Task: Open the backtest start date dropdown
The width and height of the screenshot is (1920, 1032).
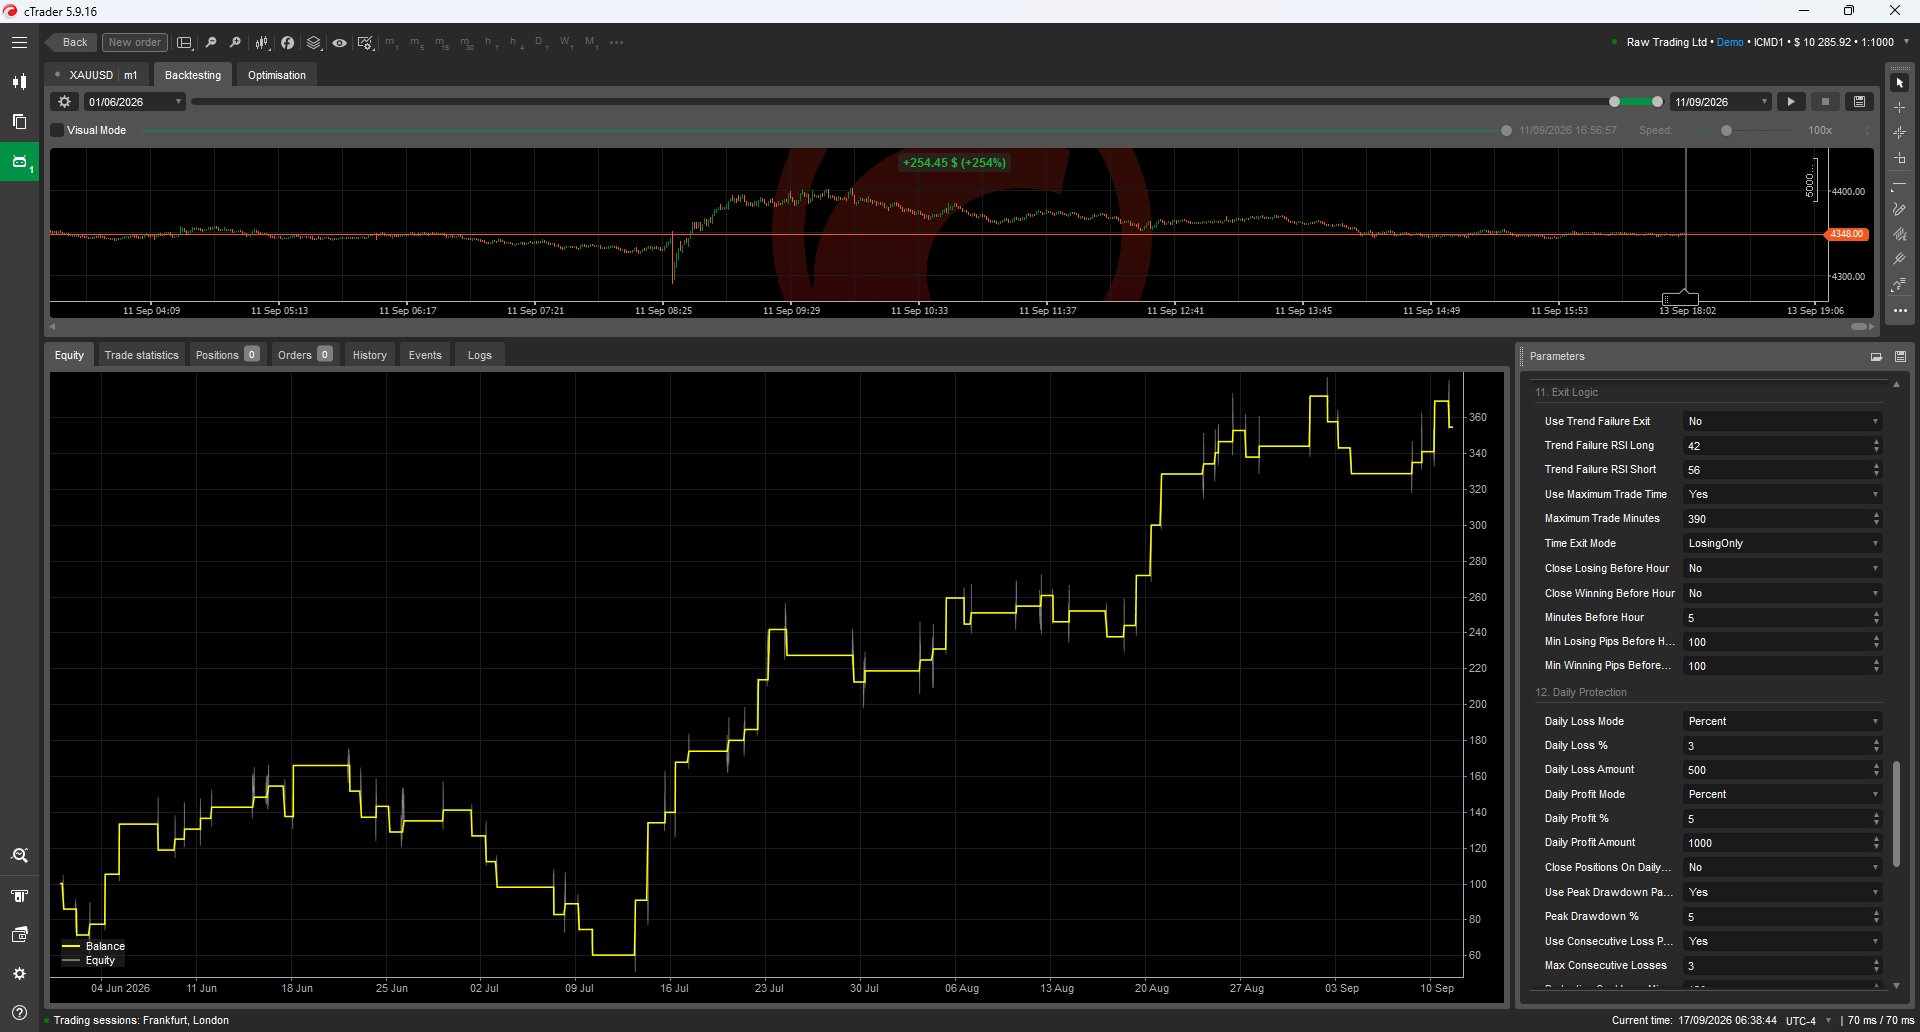Action: 135,102
